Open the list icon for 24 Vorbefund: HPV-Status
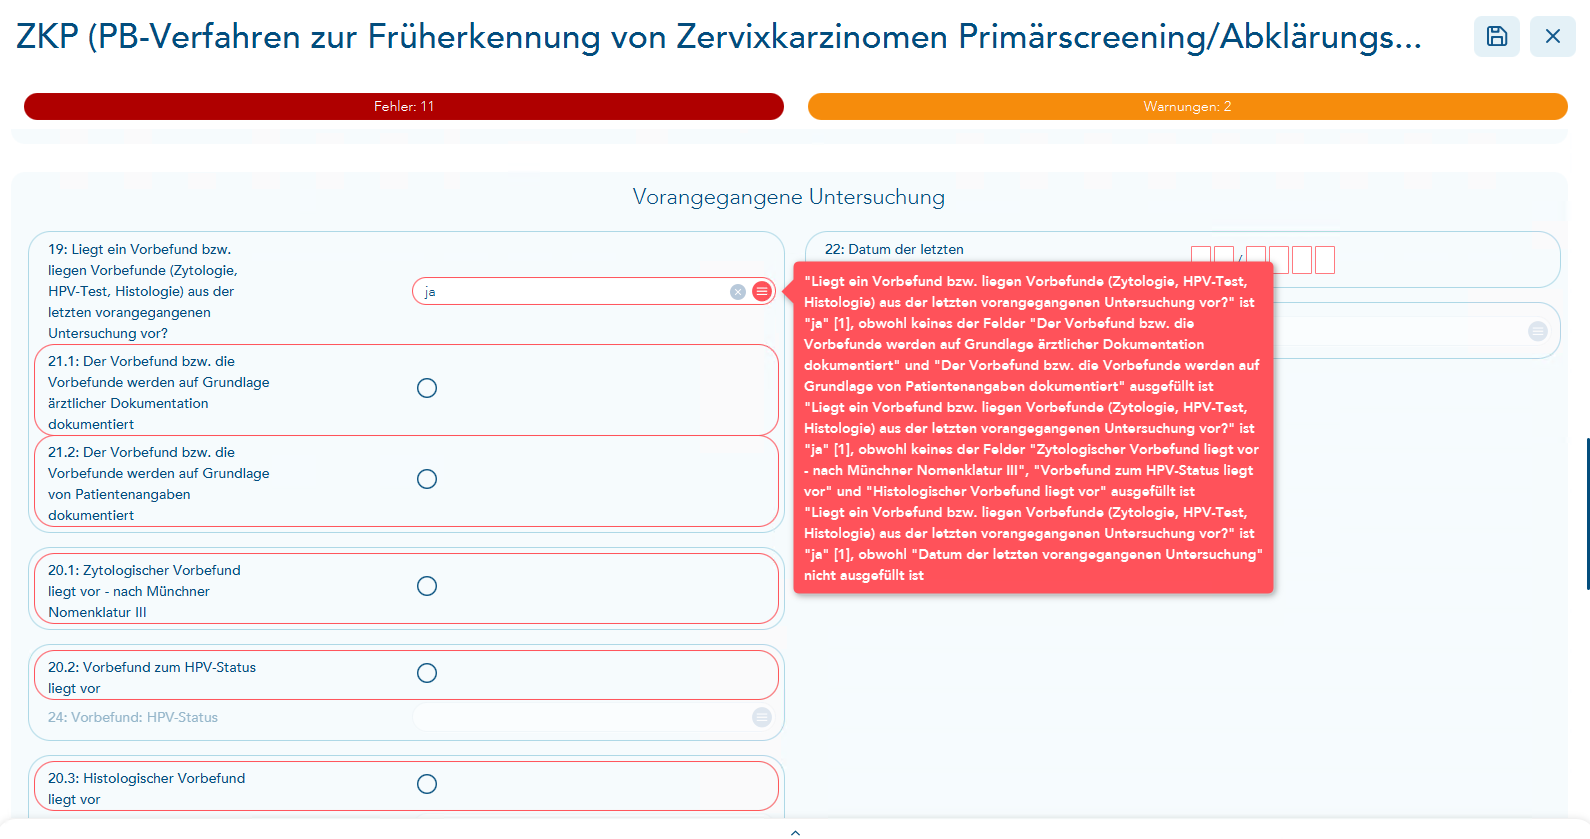 (762, 717)
